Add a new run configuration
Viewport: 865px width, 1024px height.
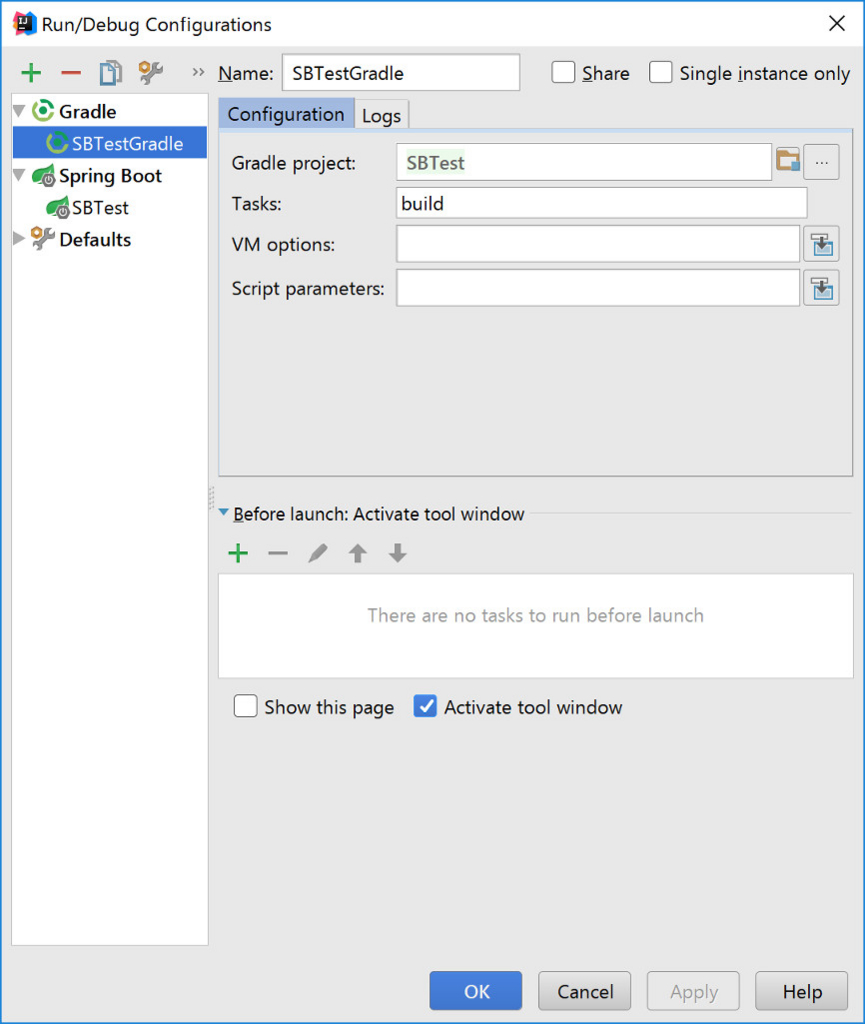coord(31,72)
